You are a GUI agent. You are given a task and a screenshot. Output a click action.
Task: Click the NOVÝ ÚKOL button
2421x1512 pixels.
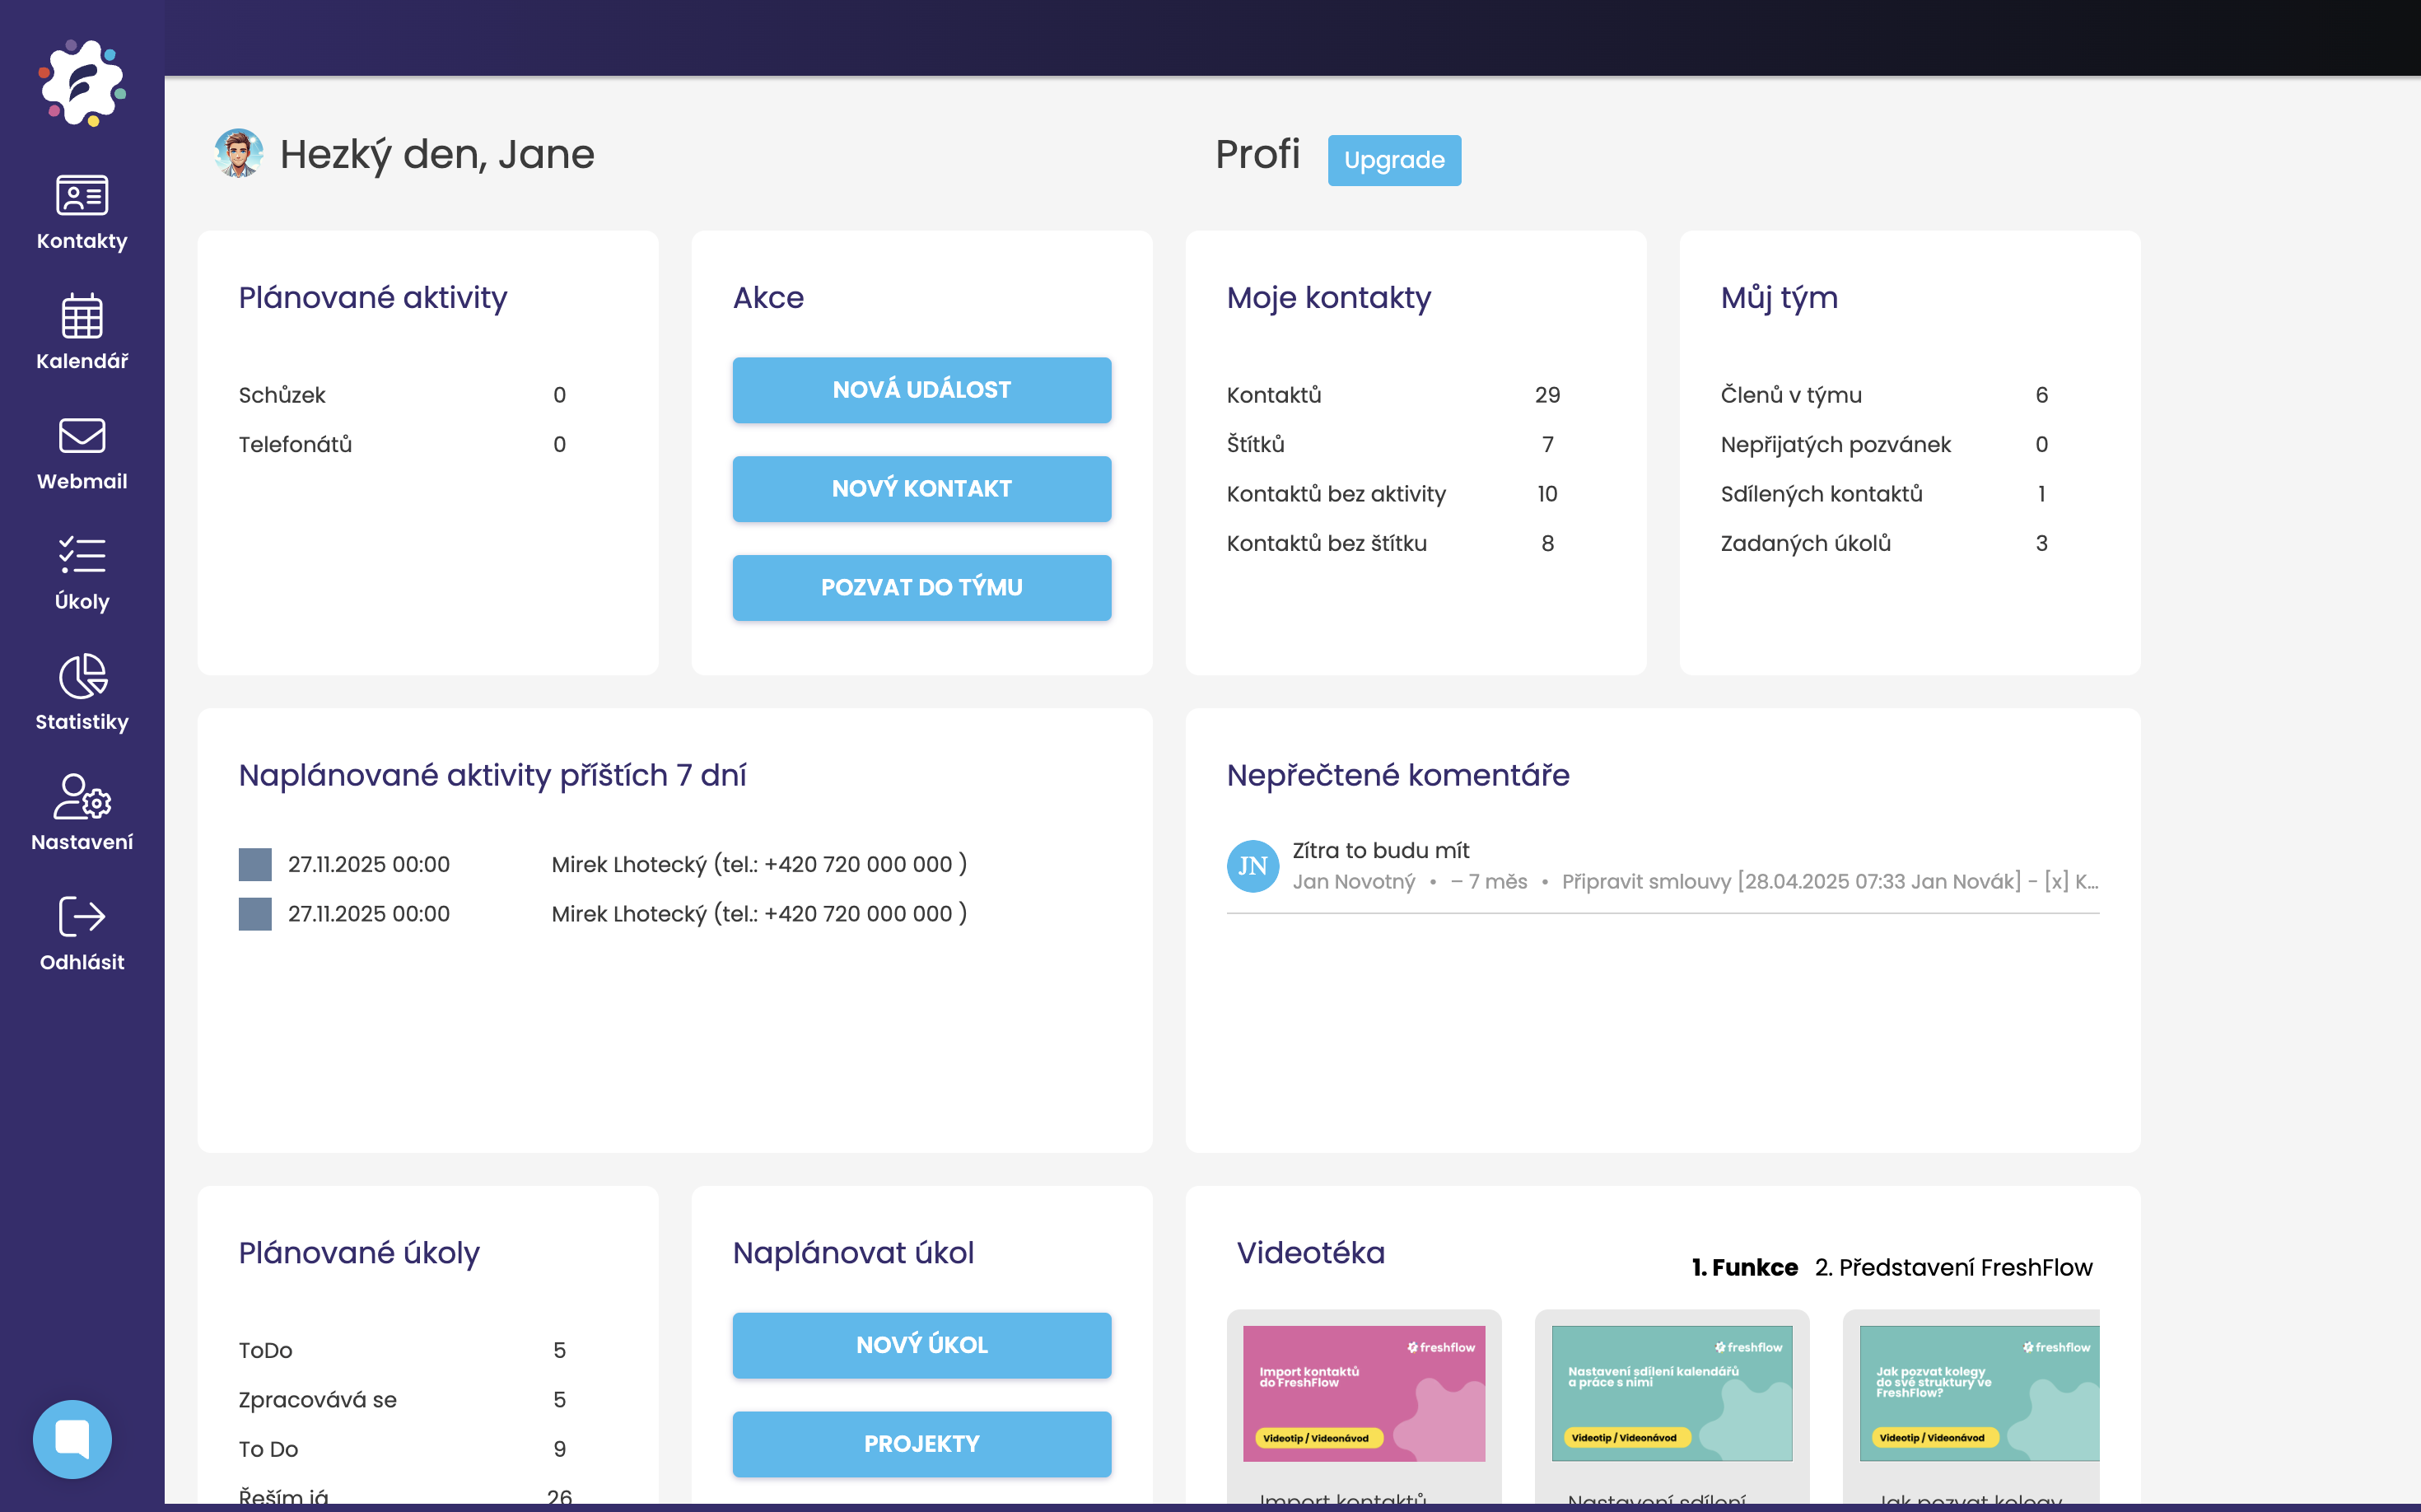[921, 1345]
